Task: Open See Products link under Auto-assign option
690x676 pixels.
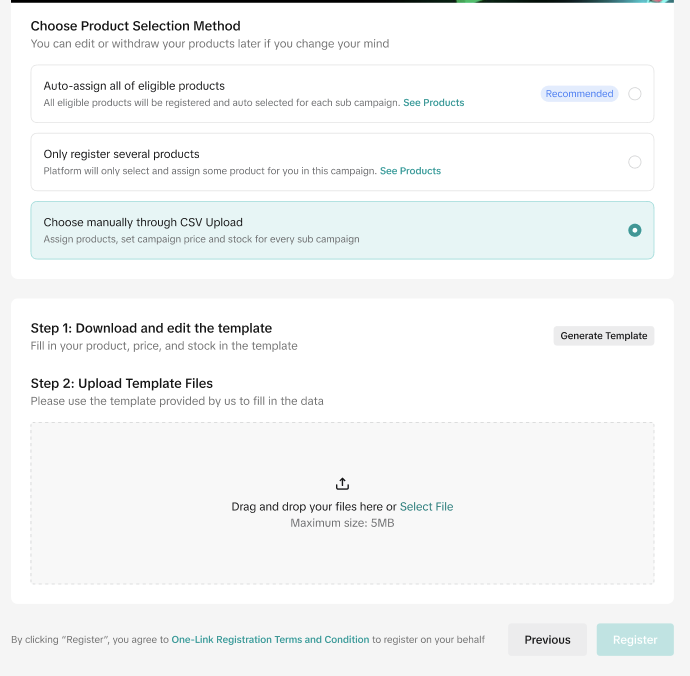Action: (x=433, y=103)
